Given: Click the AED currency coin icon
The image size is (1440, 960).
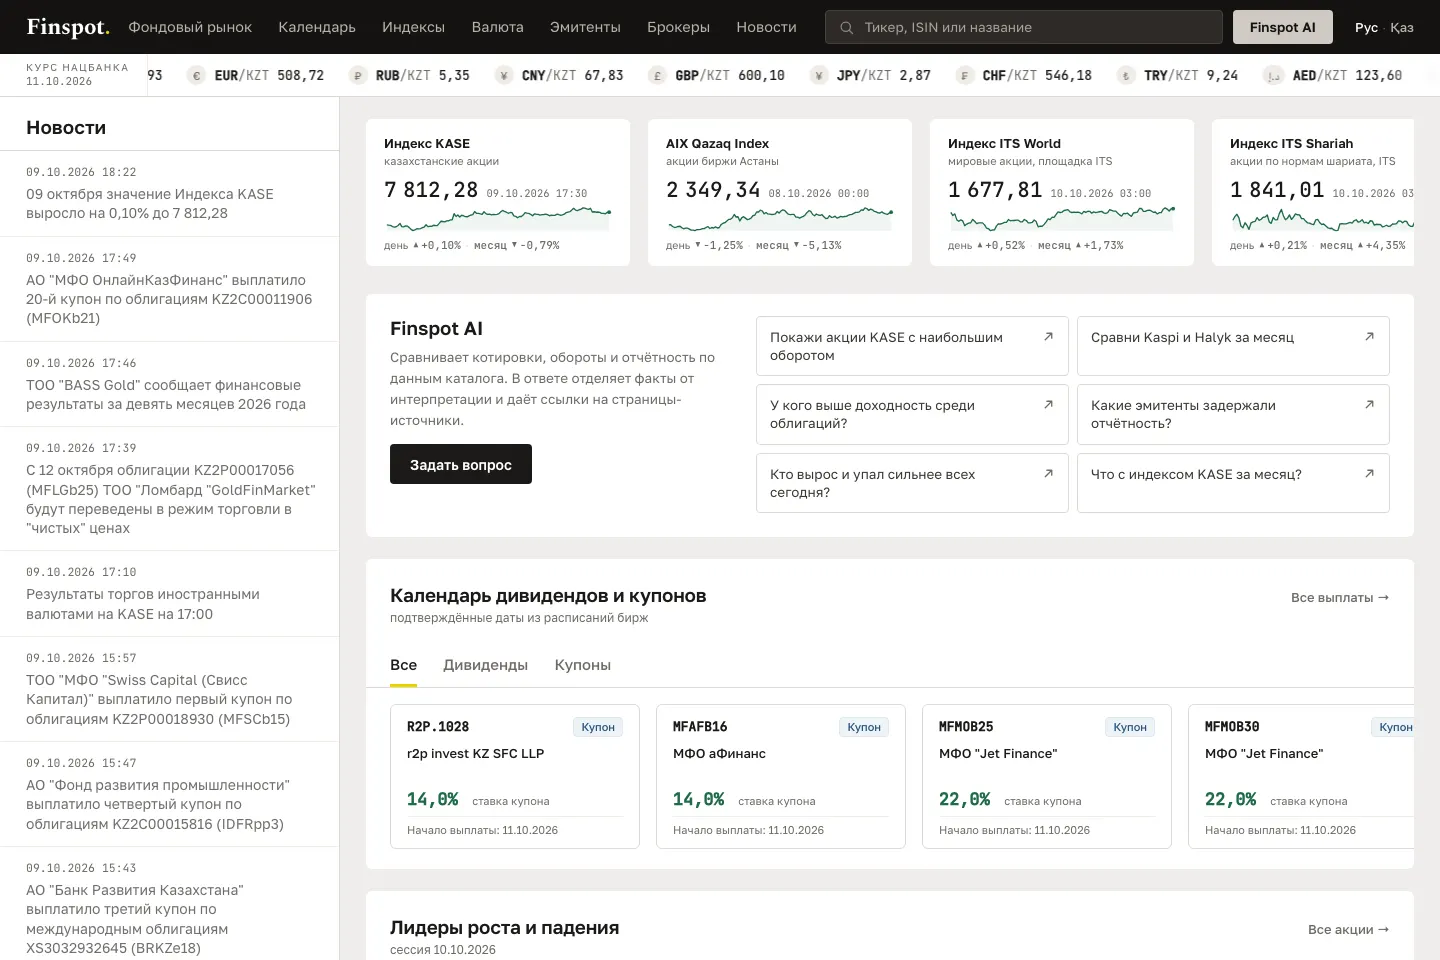Looking at the screenshot, I should coord(1273,76).
